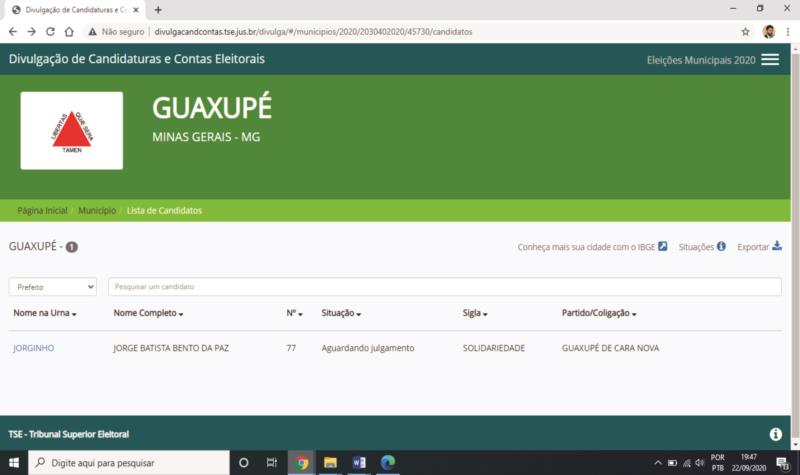Sort by Nº column
This screenshot has width=800, height=475.
coord(294,313)
